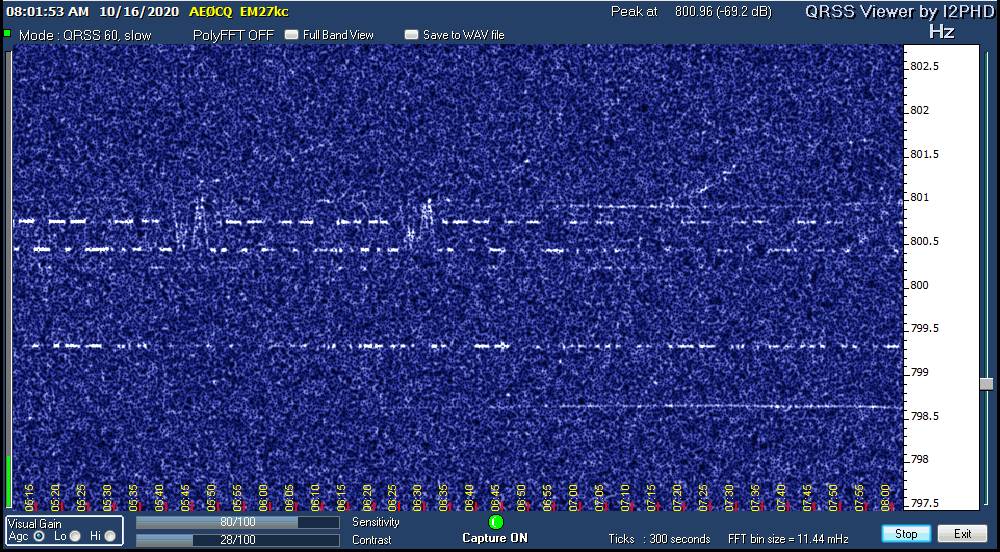
Task: Enable the Full Band View checkbox
Action: click(x=292, y=35)
